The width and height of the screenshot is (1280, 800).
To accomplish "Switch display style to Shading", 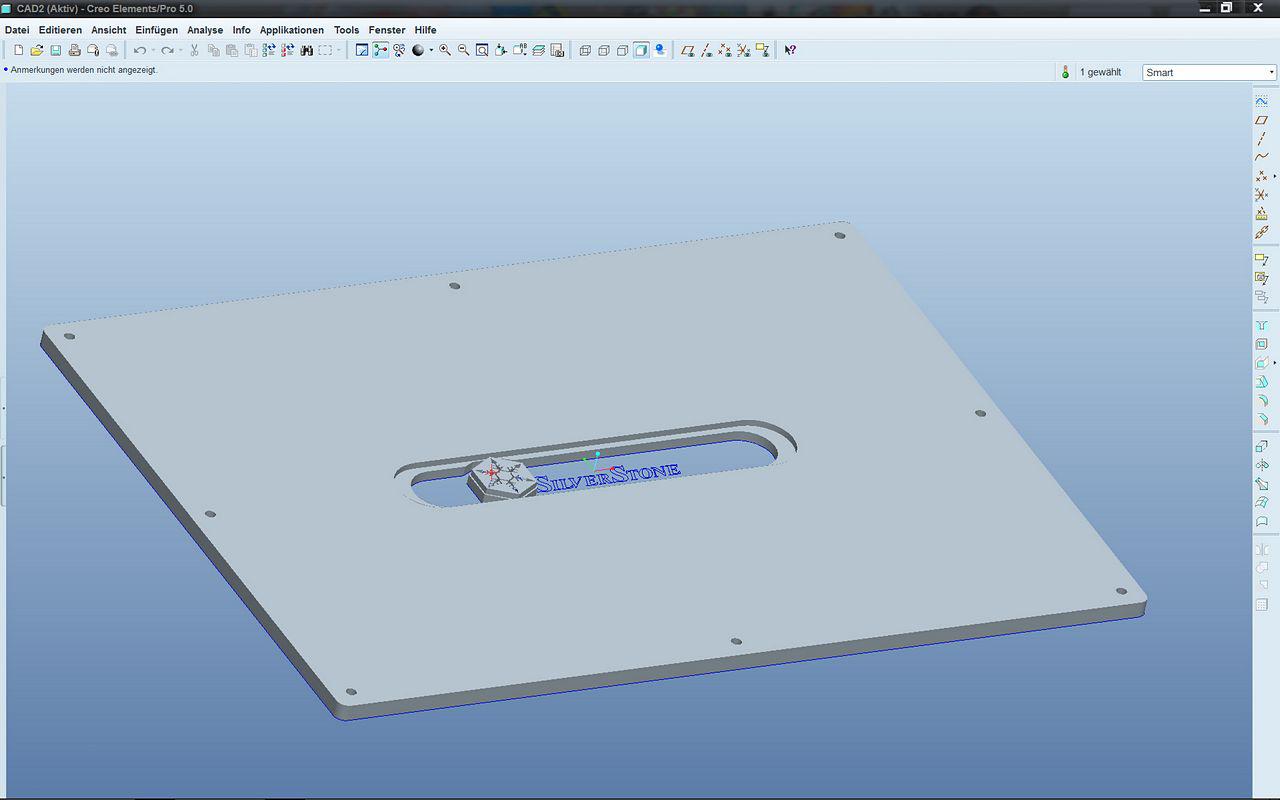I will (641, 50).
